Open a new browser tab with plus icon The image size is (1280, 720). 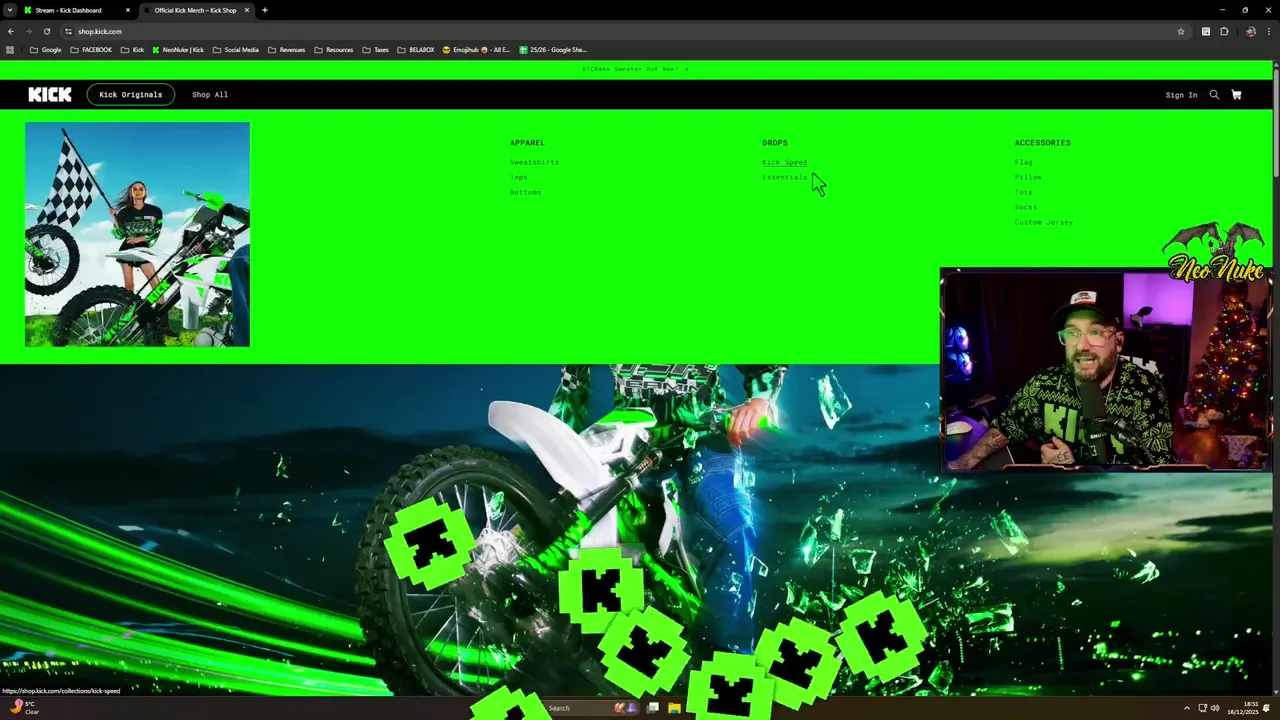[x=264, y=10]
